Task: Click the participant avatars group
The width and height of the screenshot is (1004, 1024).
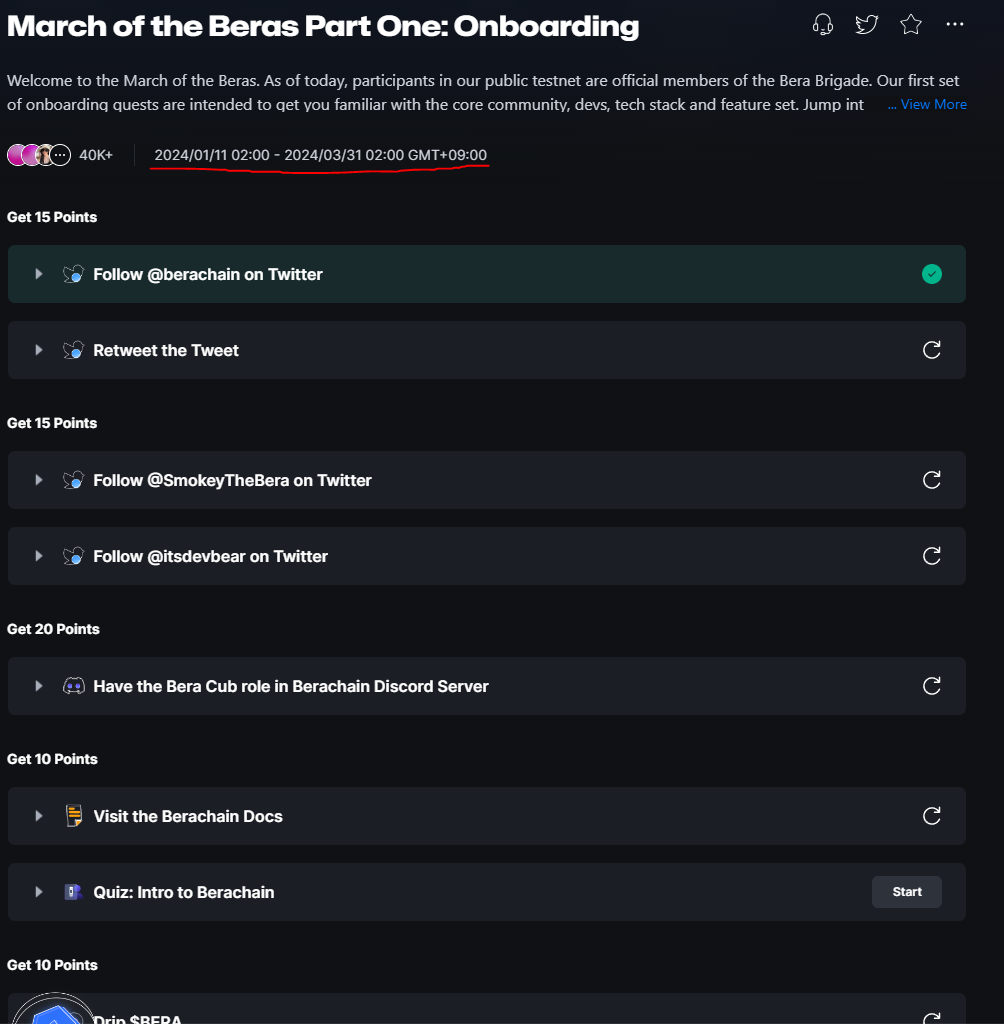Action: coord(39,155)
